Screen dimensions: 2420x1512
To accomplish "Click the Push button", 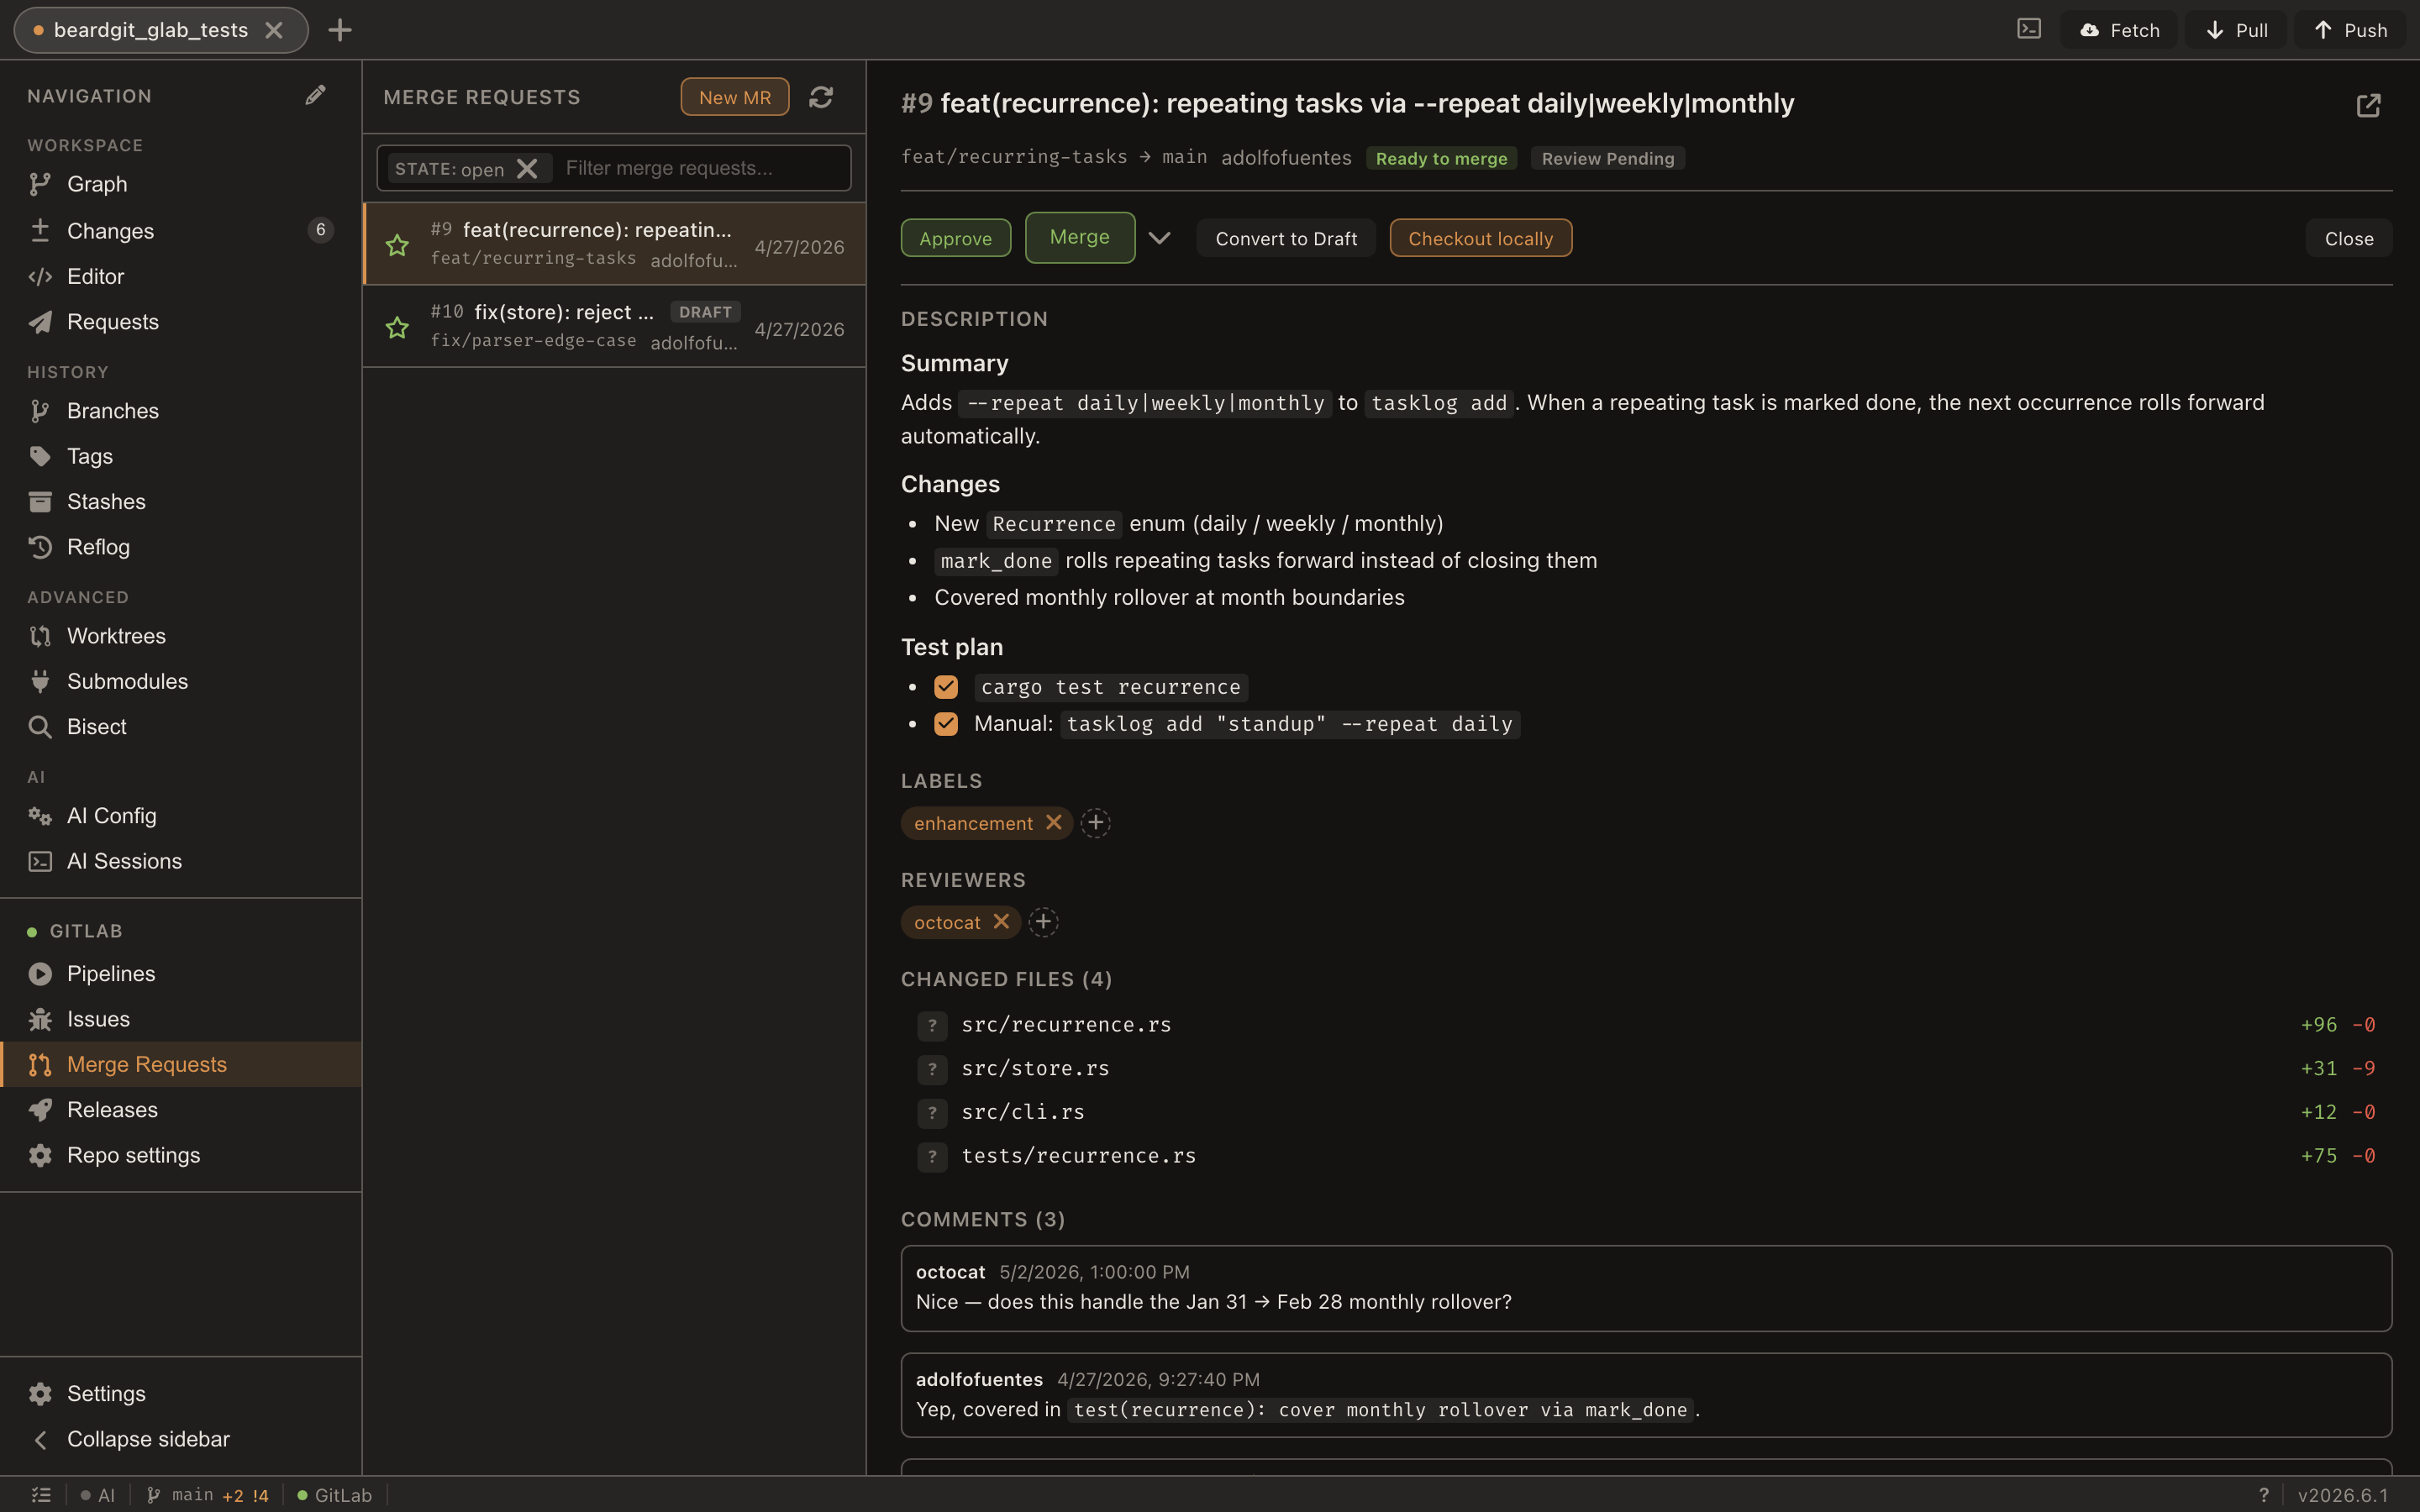I will [2351, 30].
